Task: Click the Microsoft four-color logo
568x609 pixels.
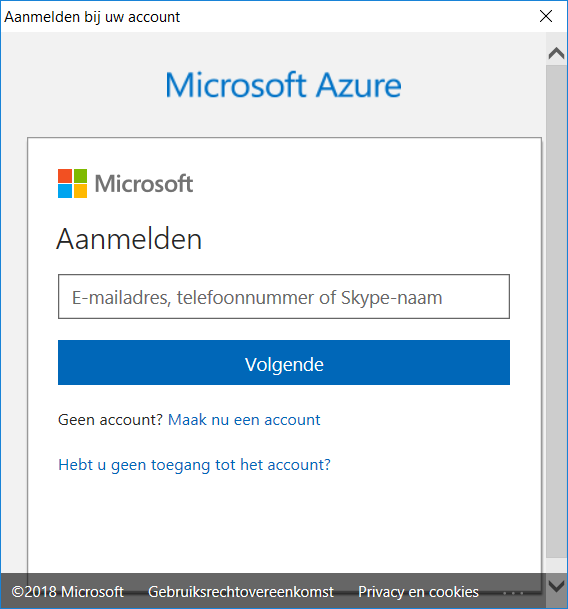Action: point(72,183)
